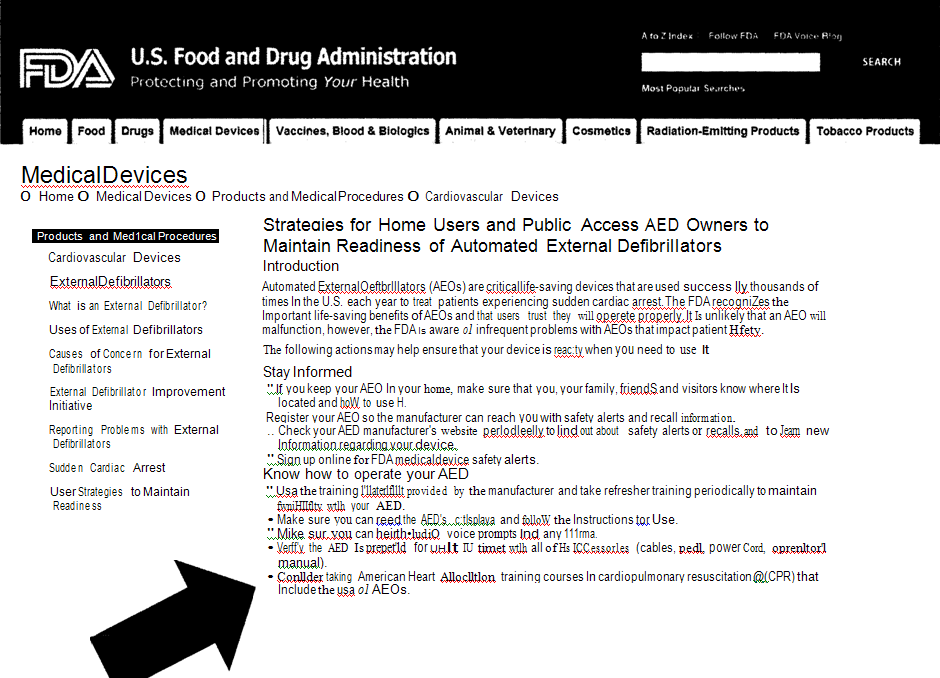
Task: Select the Drugs tab
Action: tap(137, 131)
